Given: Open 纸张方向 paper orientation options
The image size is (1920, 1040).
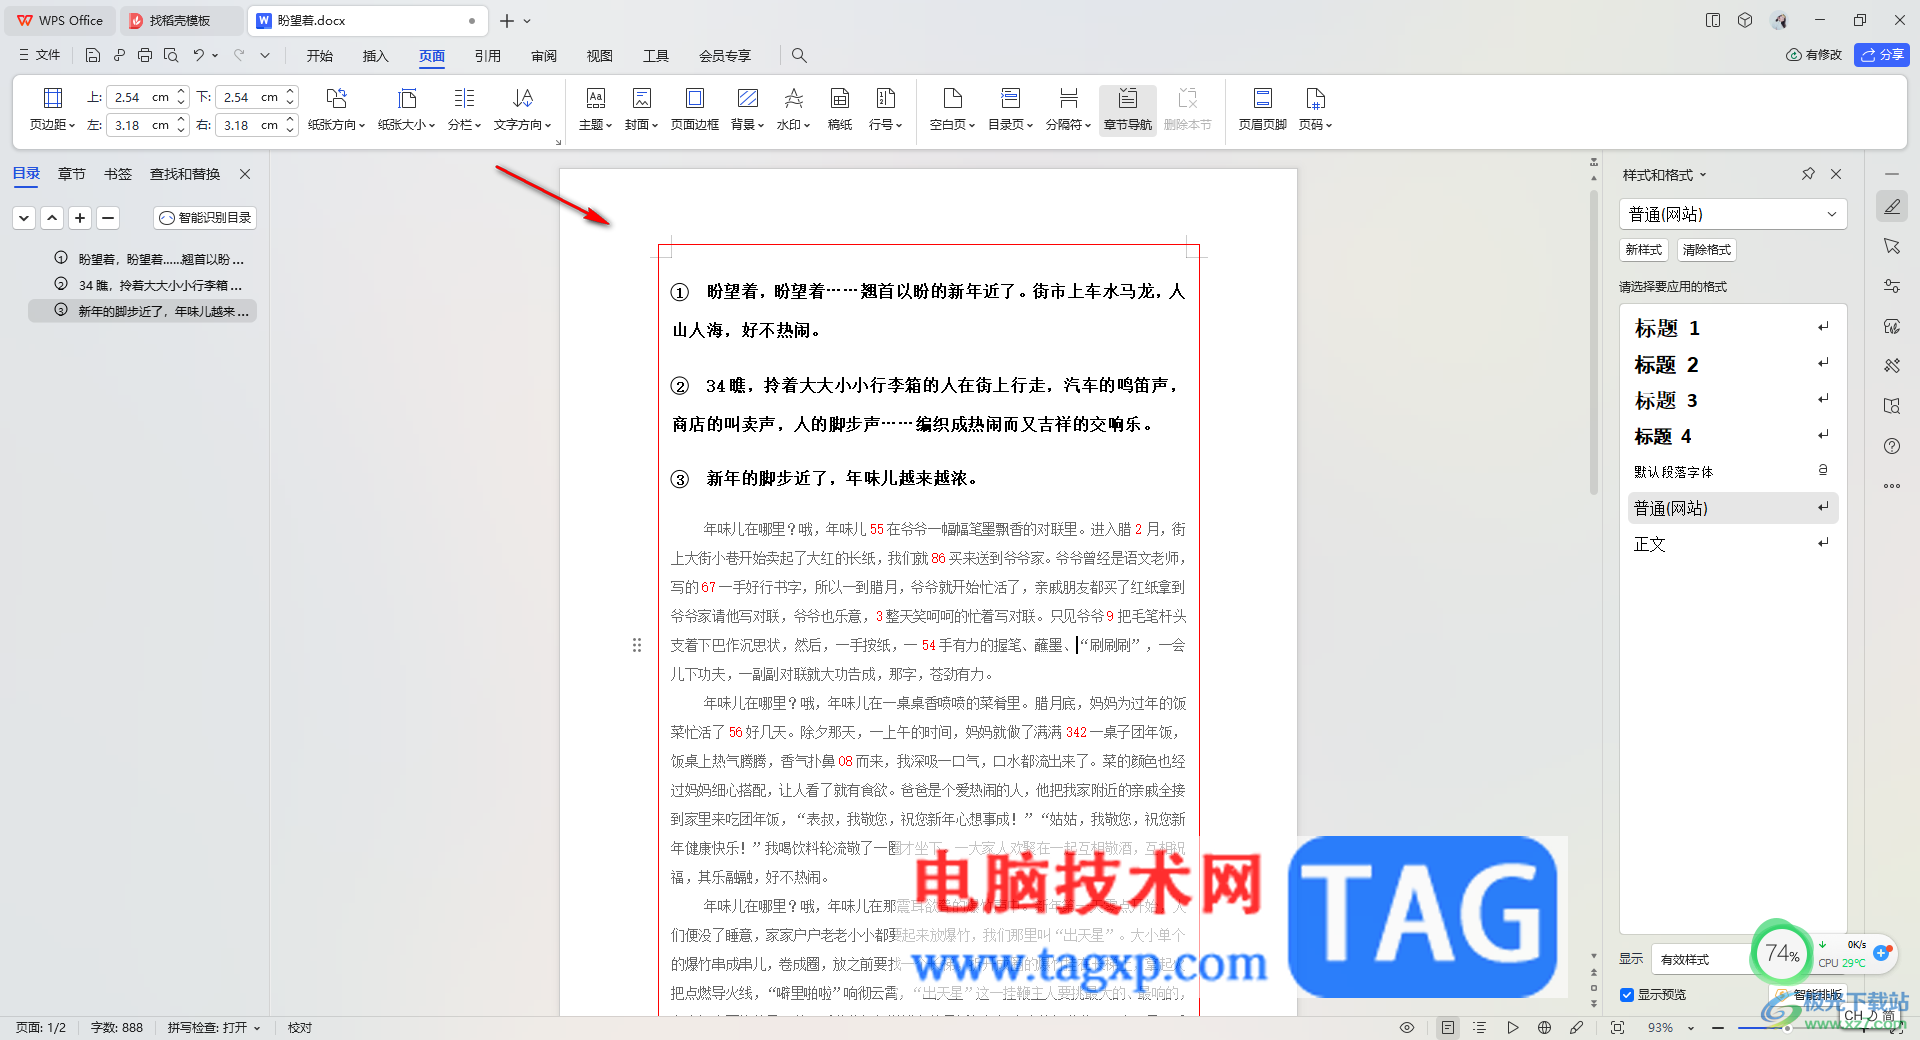Looking at the screenshot, I should [x=336, y=108].
